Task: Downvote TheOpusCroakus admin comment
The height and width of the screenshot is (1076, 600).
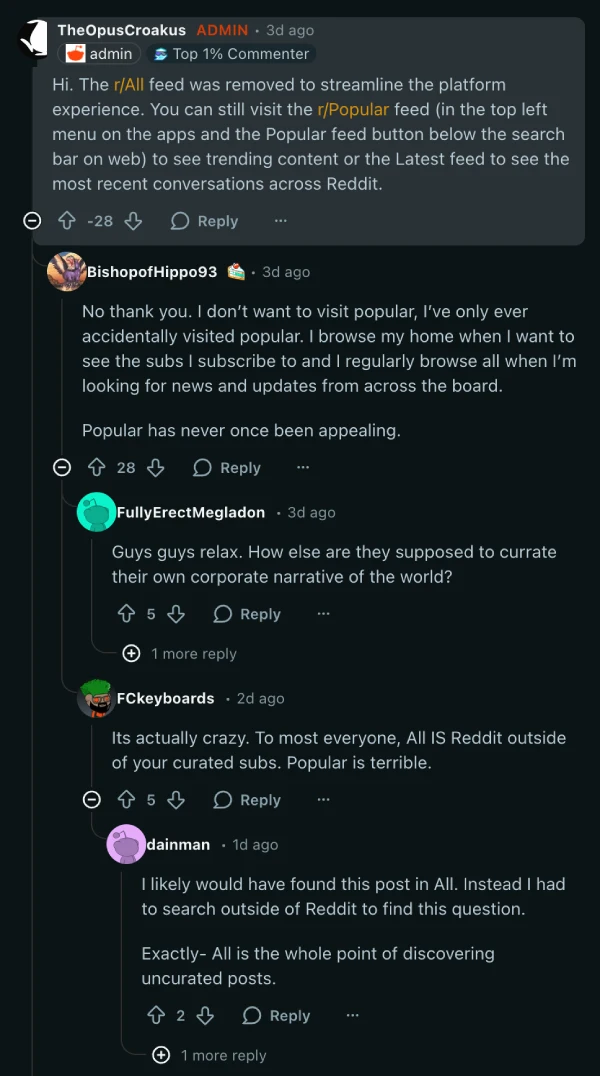Action: click(133, 221)
